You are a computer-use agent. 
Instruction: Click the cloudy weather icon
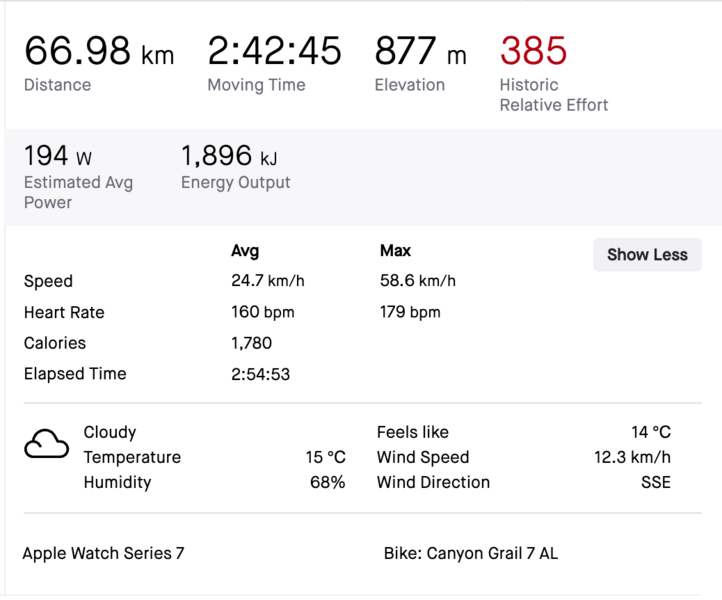pos(46,442)
